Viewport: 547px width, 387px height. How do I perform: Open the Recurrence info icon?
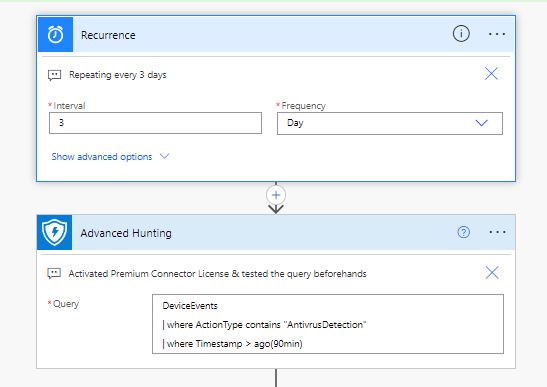(461, 34)
